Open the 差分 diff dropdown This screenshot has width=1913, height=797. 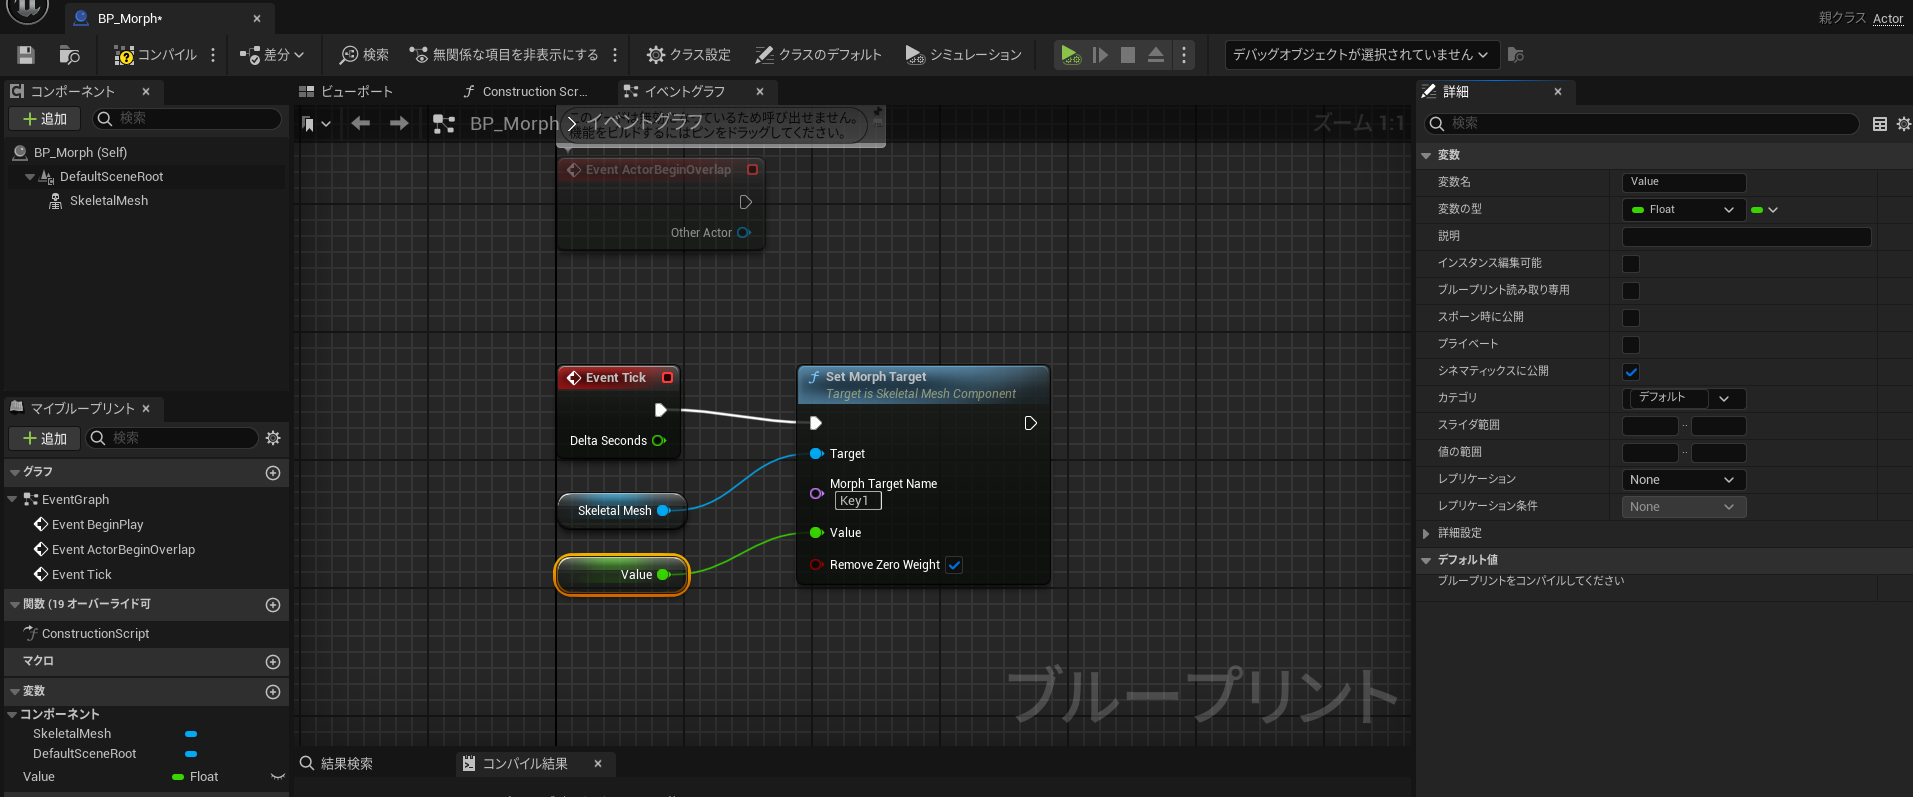pos(272,55)
